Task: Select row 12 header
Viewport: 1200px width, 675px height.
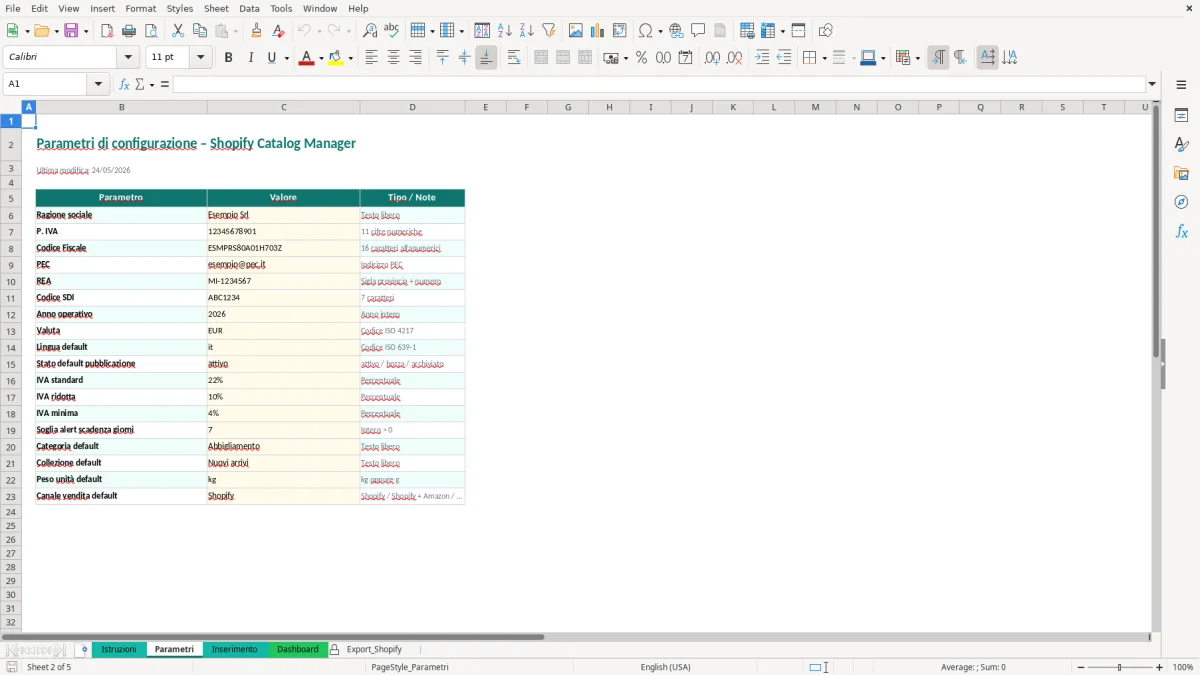Action: coord(11,314)
